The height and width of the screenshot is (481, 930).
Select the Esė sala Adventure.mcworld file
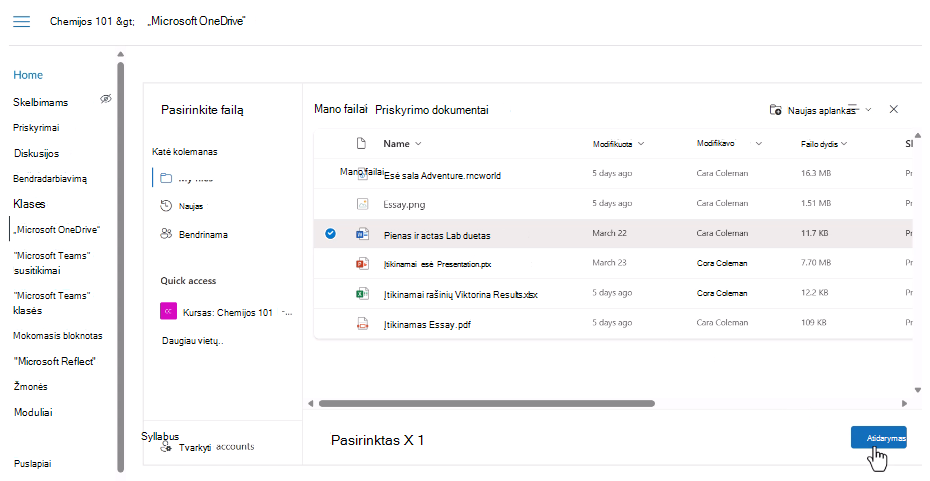click(442, 176)
